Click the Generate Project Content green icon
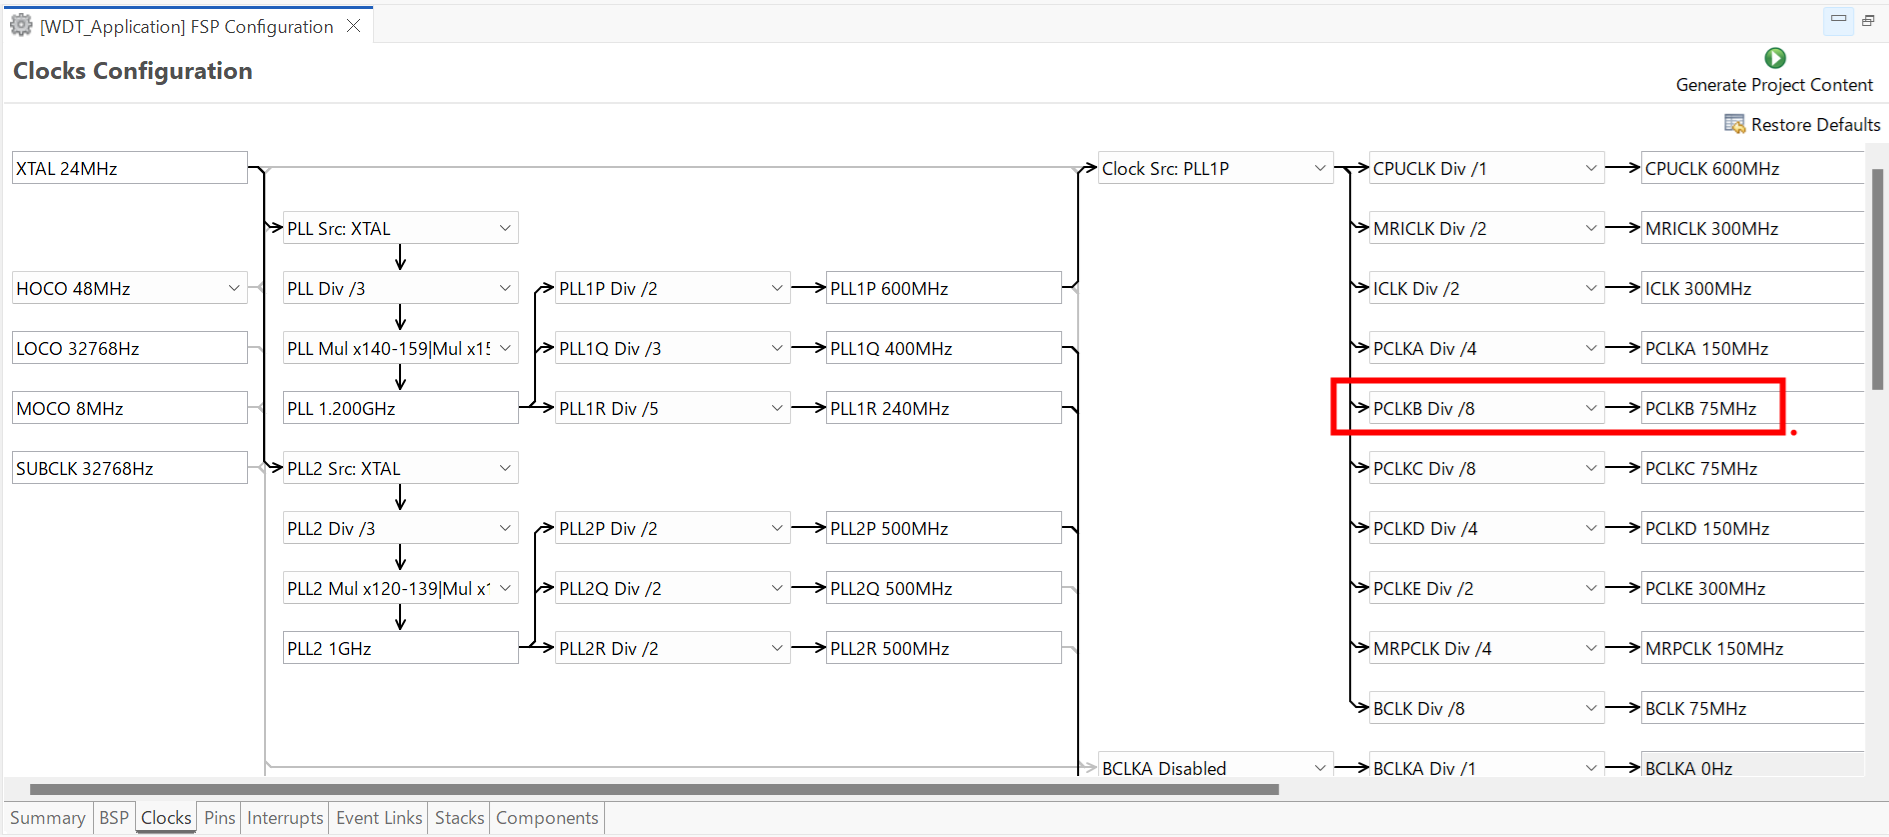This screenshot has height=837, width=1889. coord(1775,58)
